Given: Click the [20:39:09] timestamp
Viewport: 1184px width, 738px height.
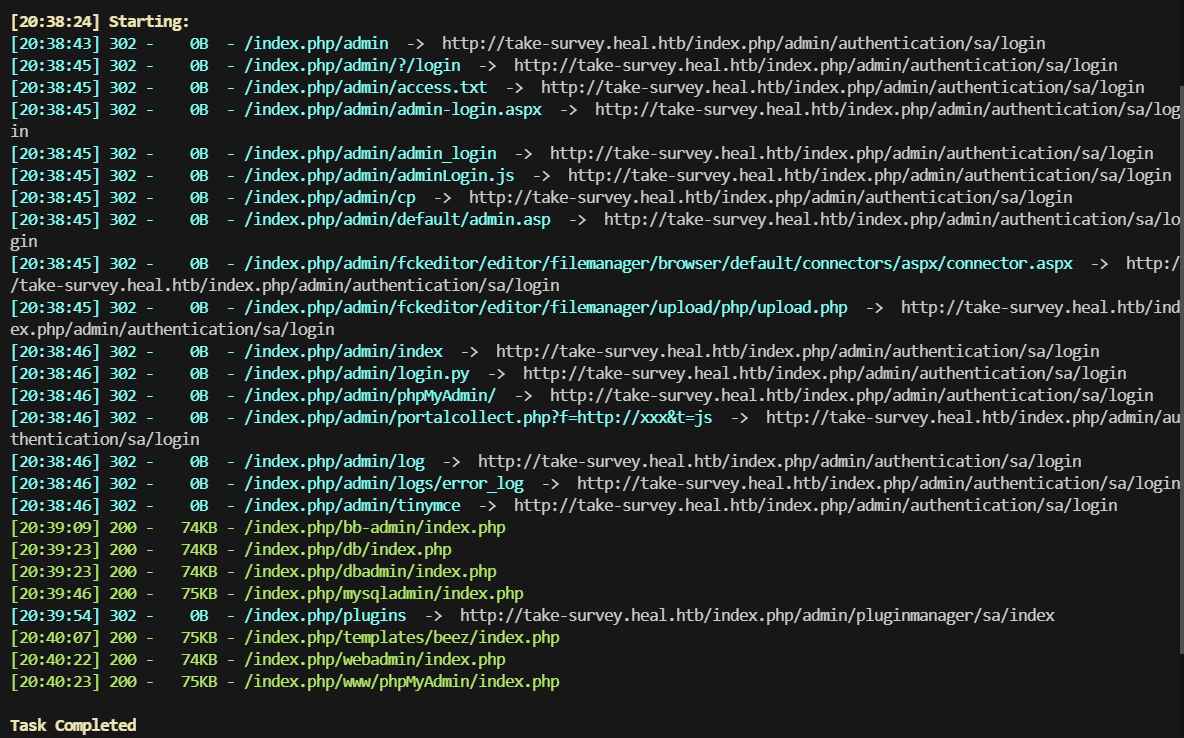Looking at the screenshot, I should point(55,527).
